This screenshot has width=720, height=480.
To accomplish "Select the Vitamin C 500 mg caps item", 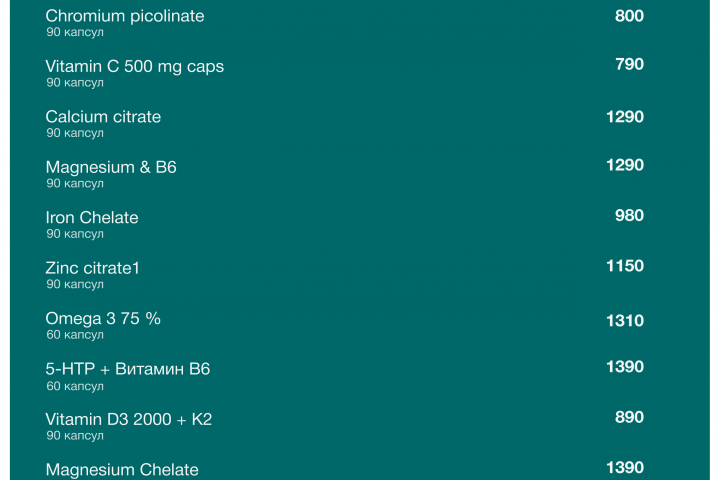I will [134, 66].
